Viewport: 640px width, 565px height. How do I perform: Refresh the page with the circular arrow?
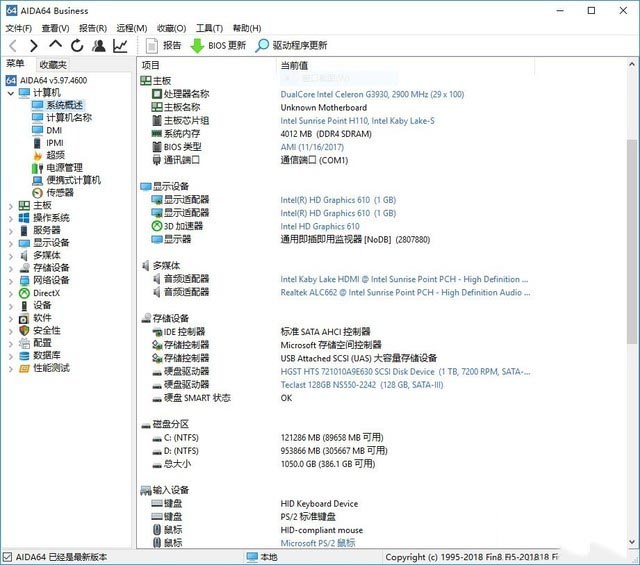click(x=77, y=45)
